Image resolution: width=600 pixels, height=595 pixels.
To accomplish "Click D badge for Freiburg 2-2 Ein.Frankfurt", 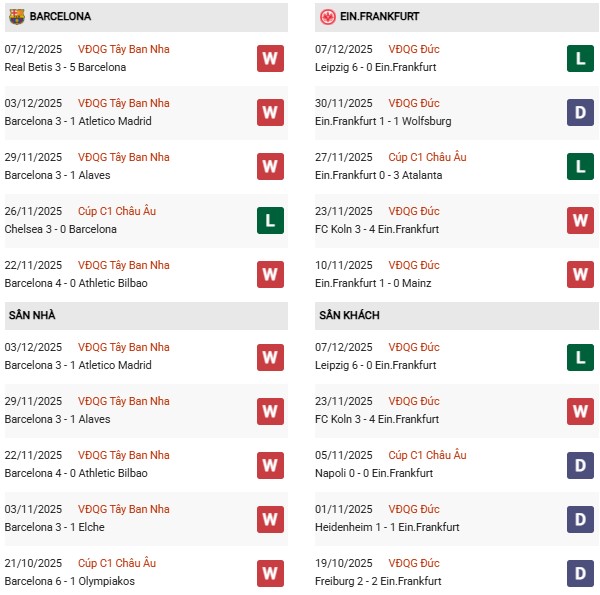I will 580,573.
